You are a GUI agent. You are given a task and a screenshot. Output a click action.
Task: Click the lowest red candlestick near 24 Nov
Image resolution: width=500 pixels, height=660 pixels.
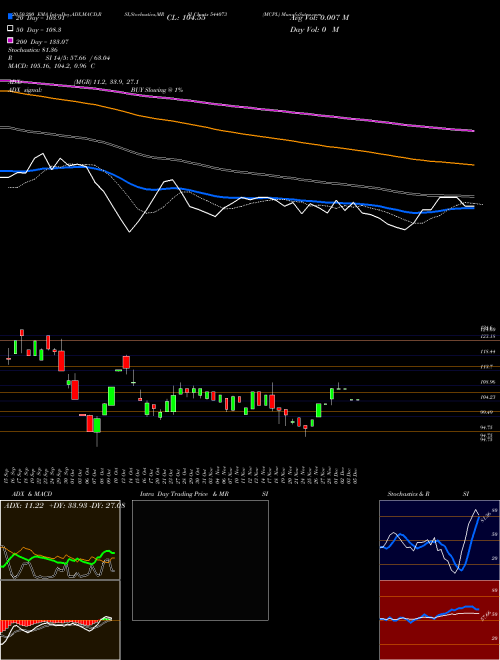[305, 427]
